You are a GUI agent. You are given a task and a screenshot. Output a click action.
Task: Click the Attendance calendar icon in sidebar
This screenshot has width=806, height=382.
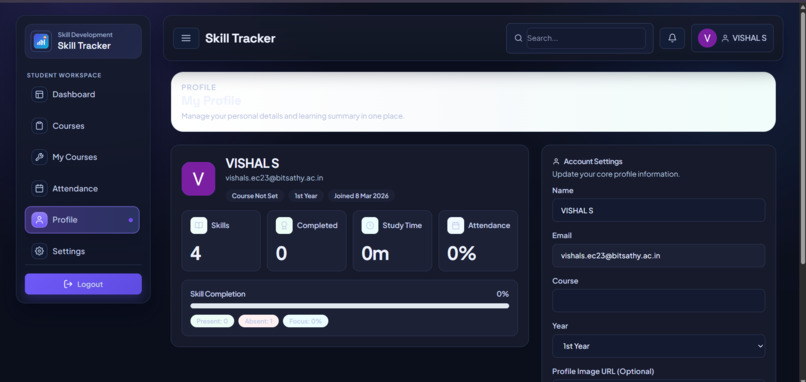(x=39, y=189)
